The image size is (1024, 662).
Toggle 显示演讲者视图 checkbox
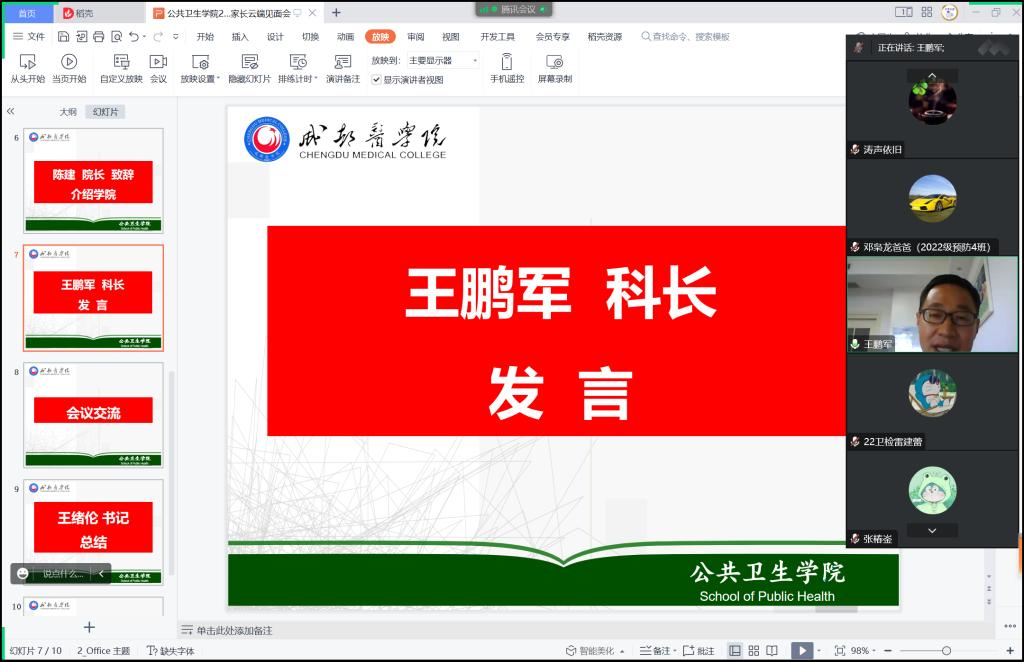pyautogui.click(x=376, y=80)
